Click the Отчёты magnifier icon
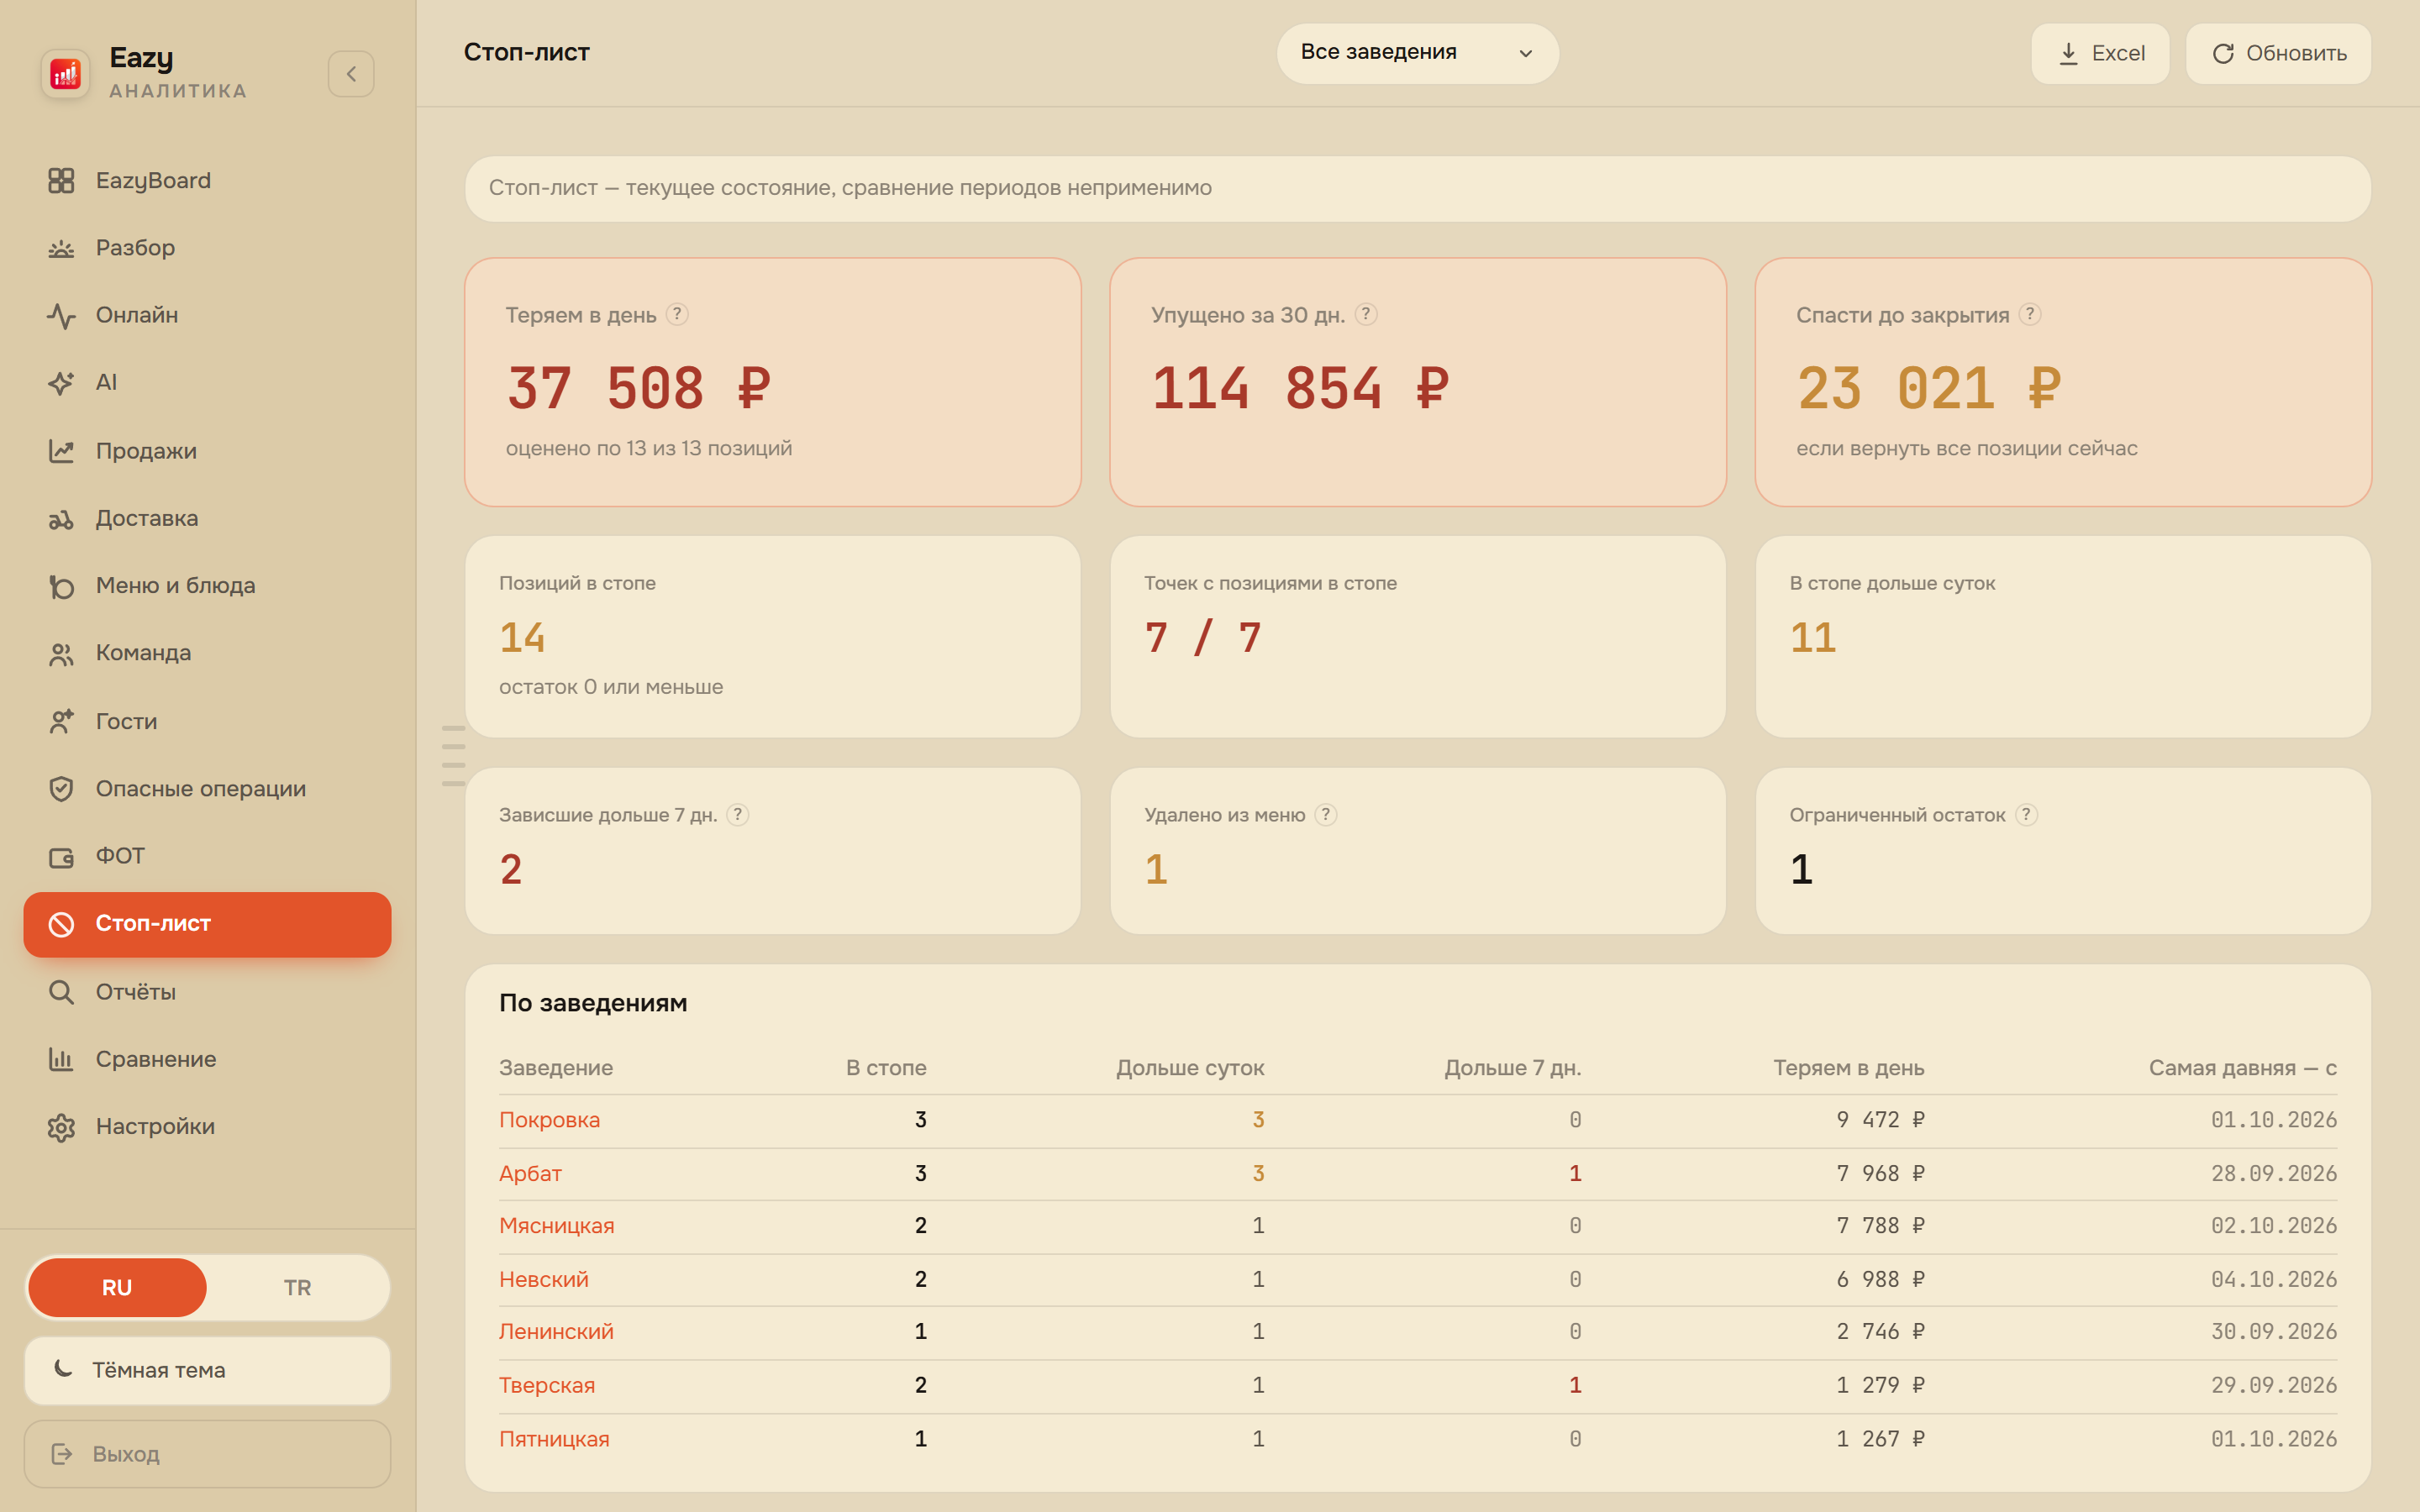The image size is (2420, 1512). click(x=61, y=992)
